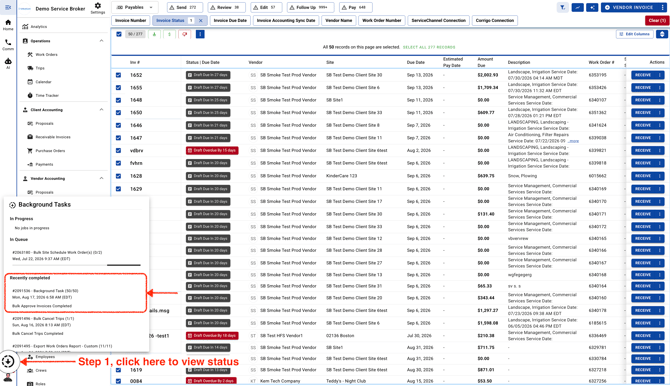Switch to the Review tab
This screenshot has height=386, width=670.
226,7
